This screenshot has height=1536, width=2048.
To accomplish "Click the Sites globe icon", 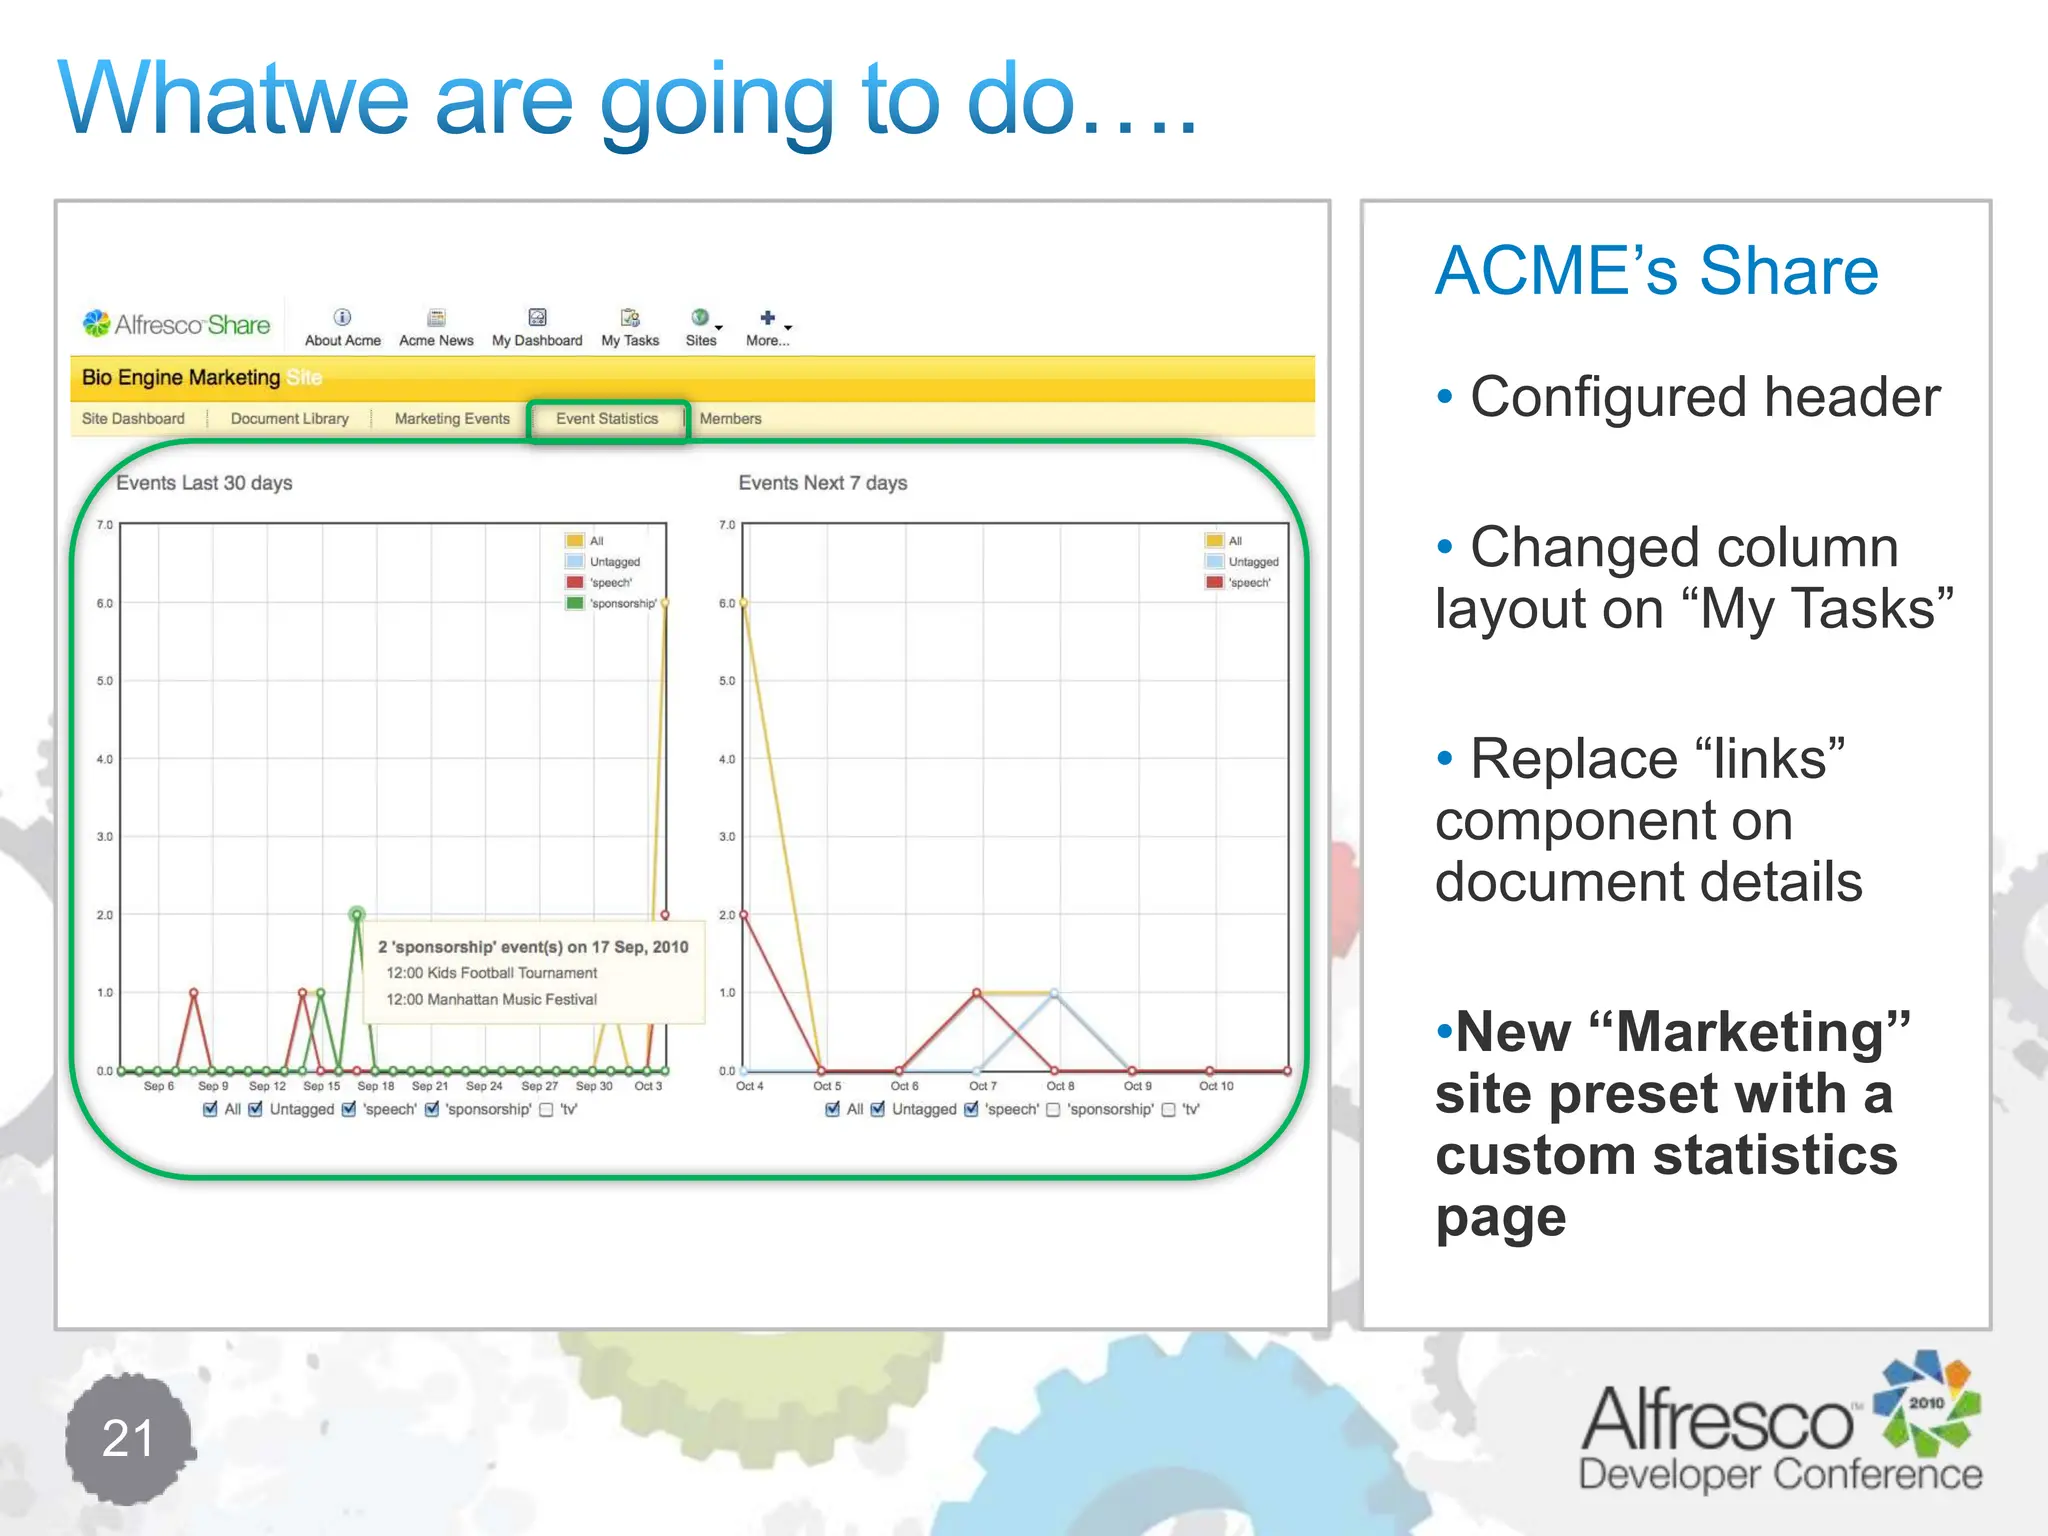I will click(700, 317).
